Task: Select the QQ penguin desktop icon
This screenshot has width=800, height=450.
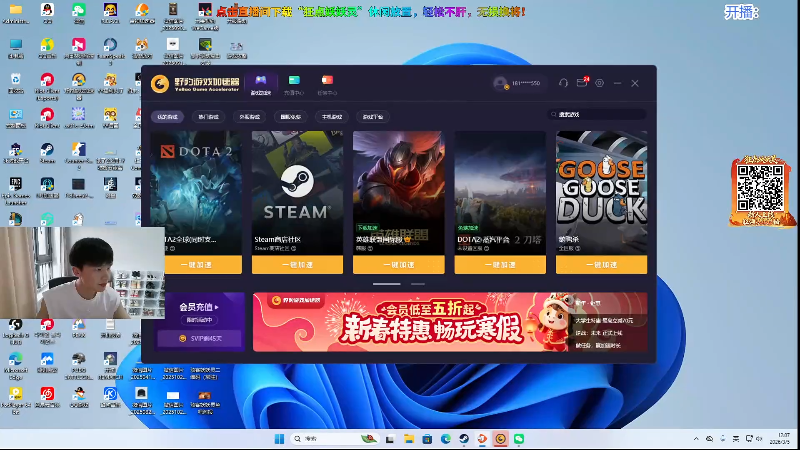Action: pyautogui.click(x=47, y=14)
